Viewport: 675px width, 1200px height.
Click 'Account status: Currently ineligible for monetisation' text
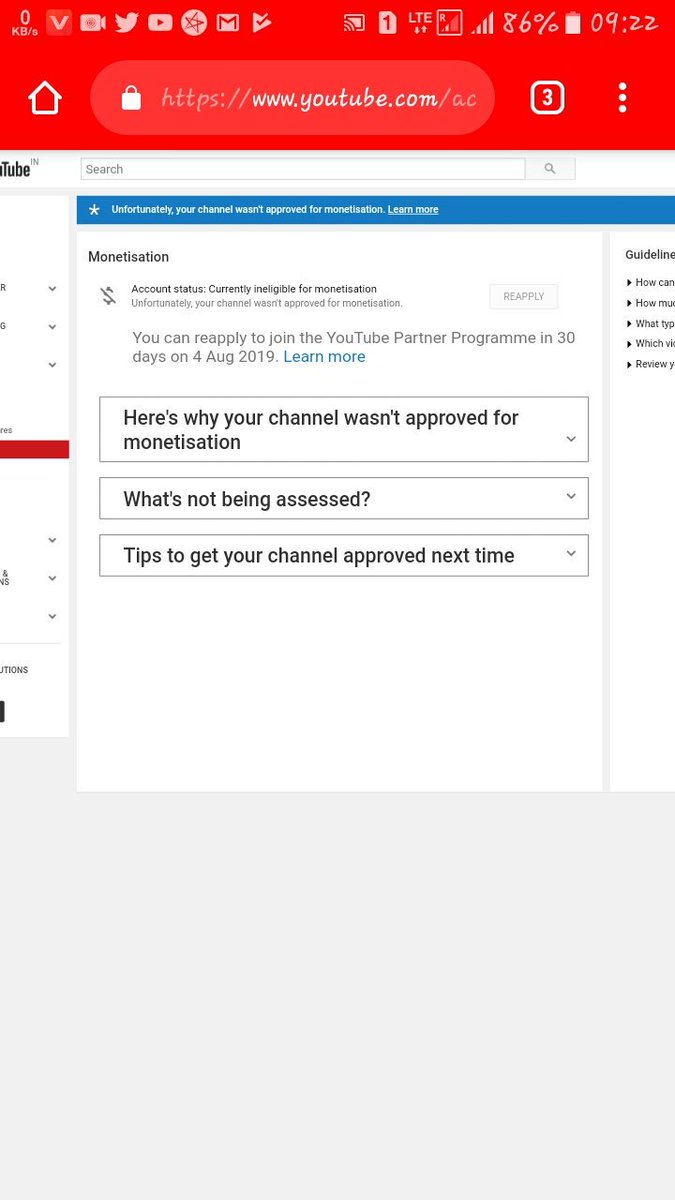254,289
